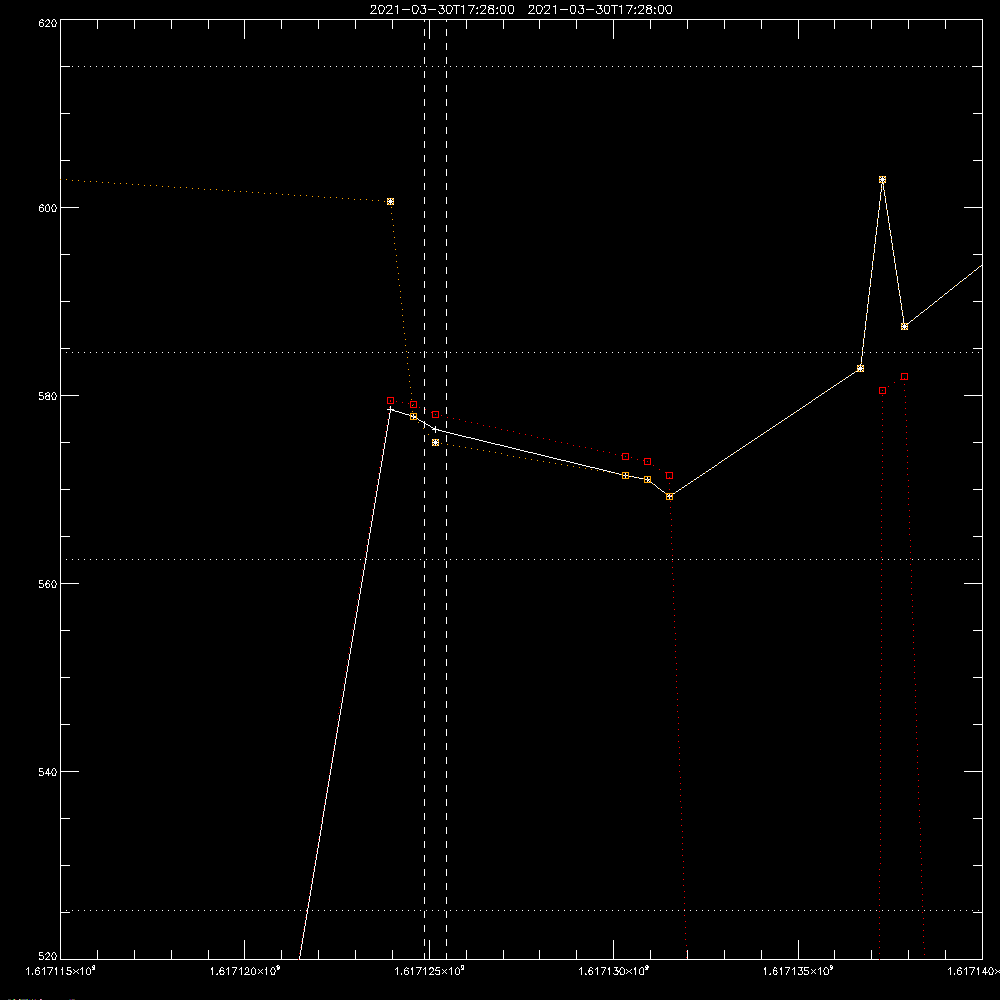Click the y-axis label 620

click(48, 23)
